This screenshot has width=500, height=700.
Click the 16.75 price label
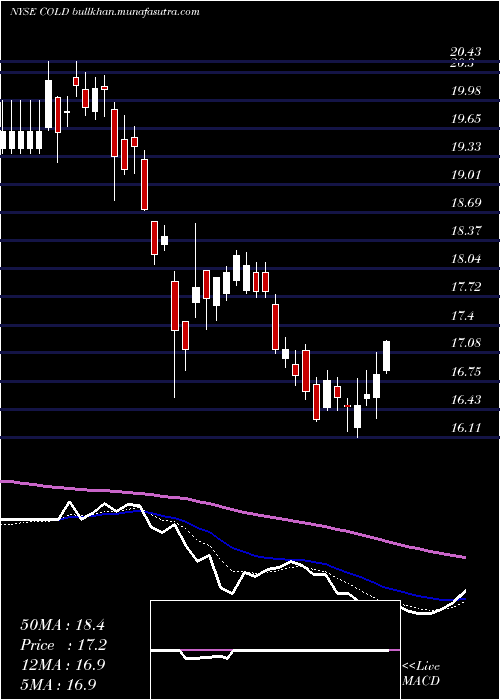466,372
